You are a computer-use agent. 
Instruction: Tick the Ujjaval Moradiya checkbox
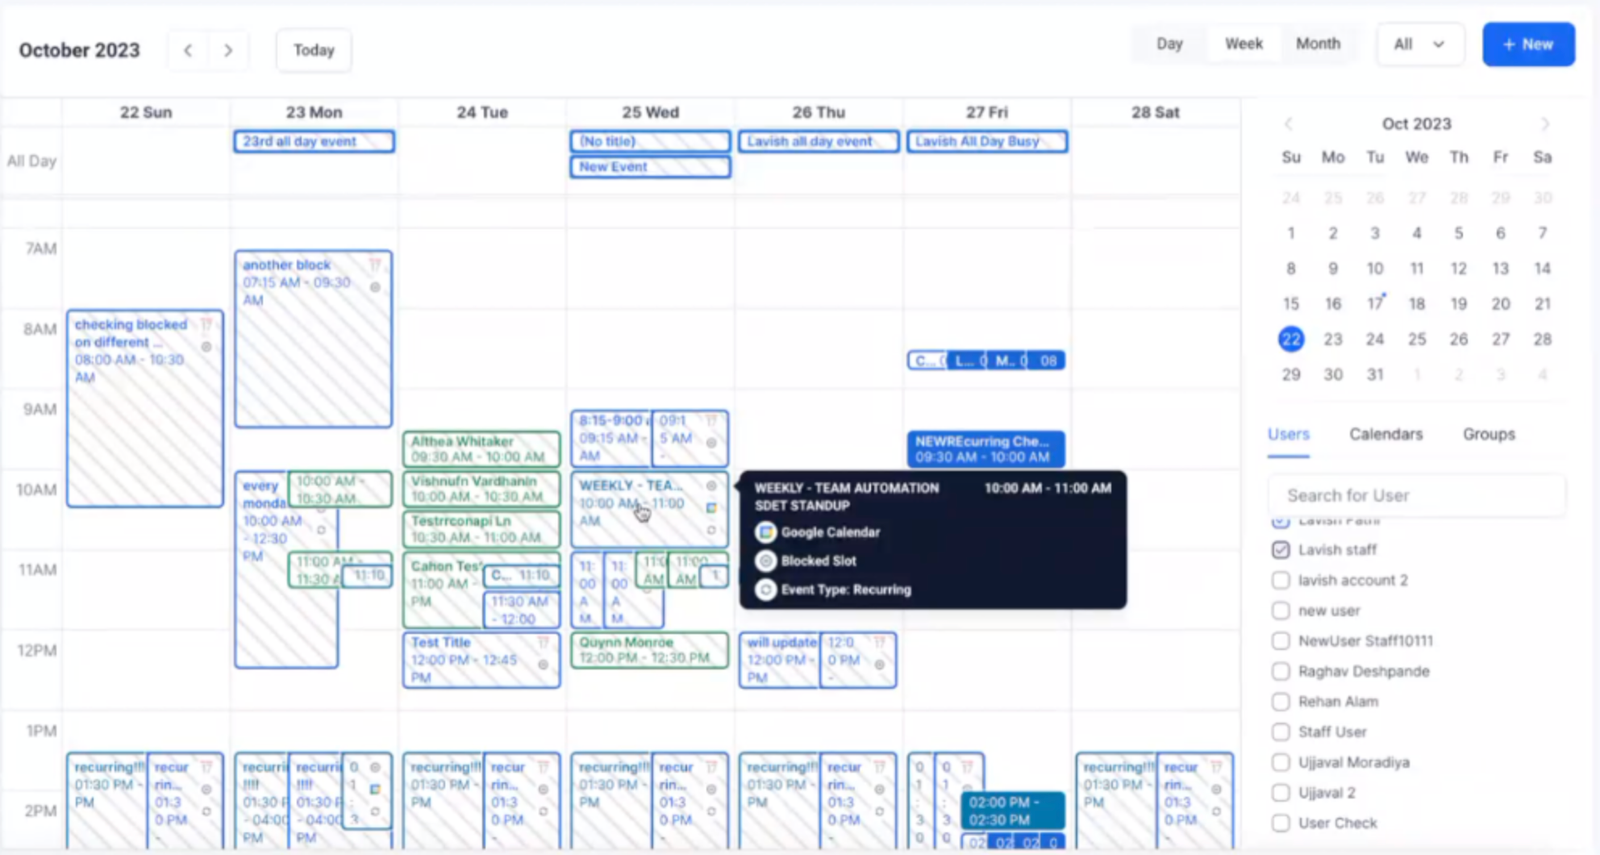point(1281,762)
